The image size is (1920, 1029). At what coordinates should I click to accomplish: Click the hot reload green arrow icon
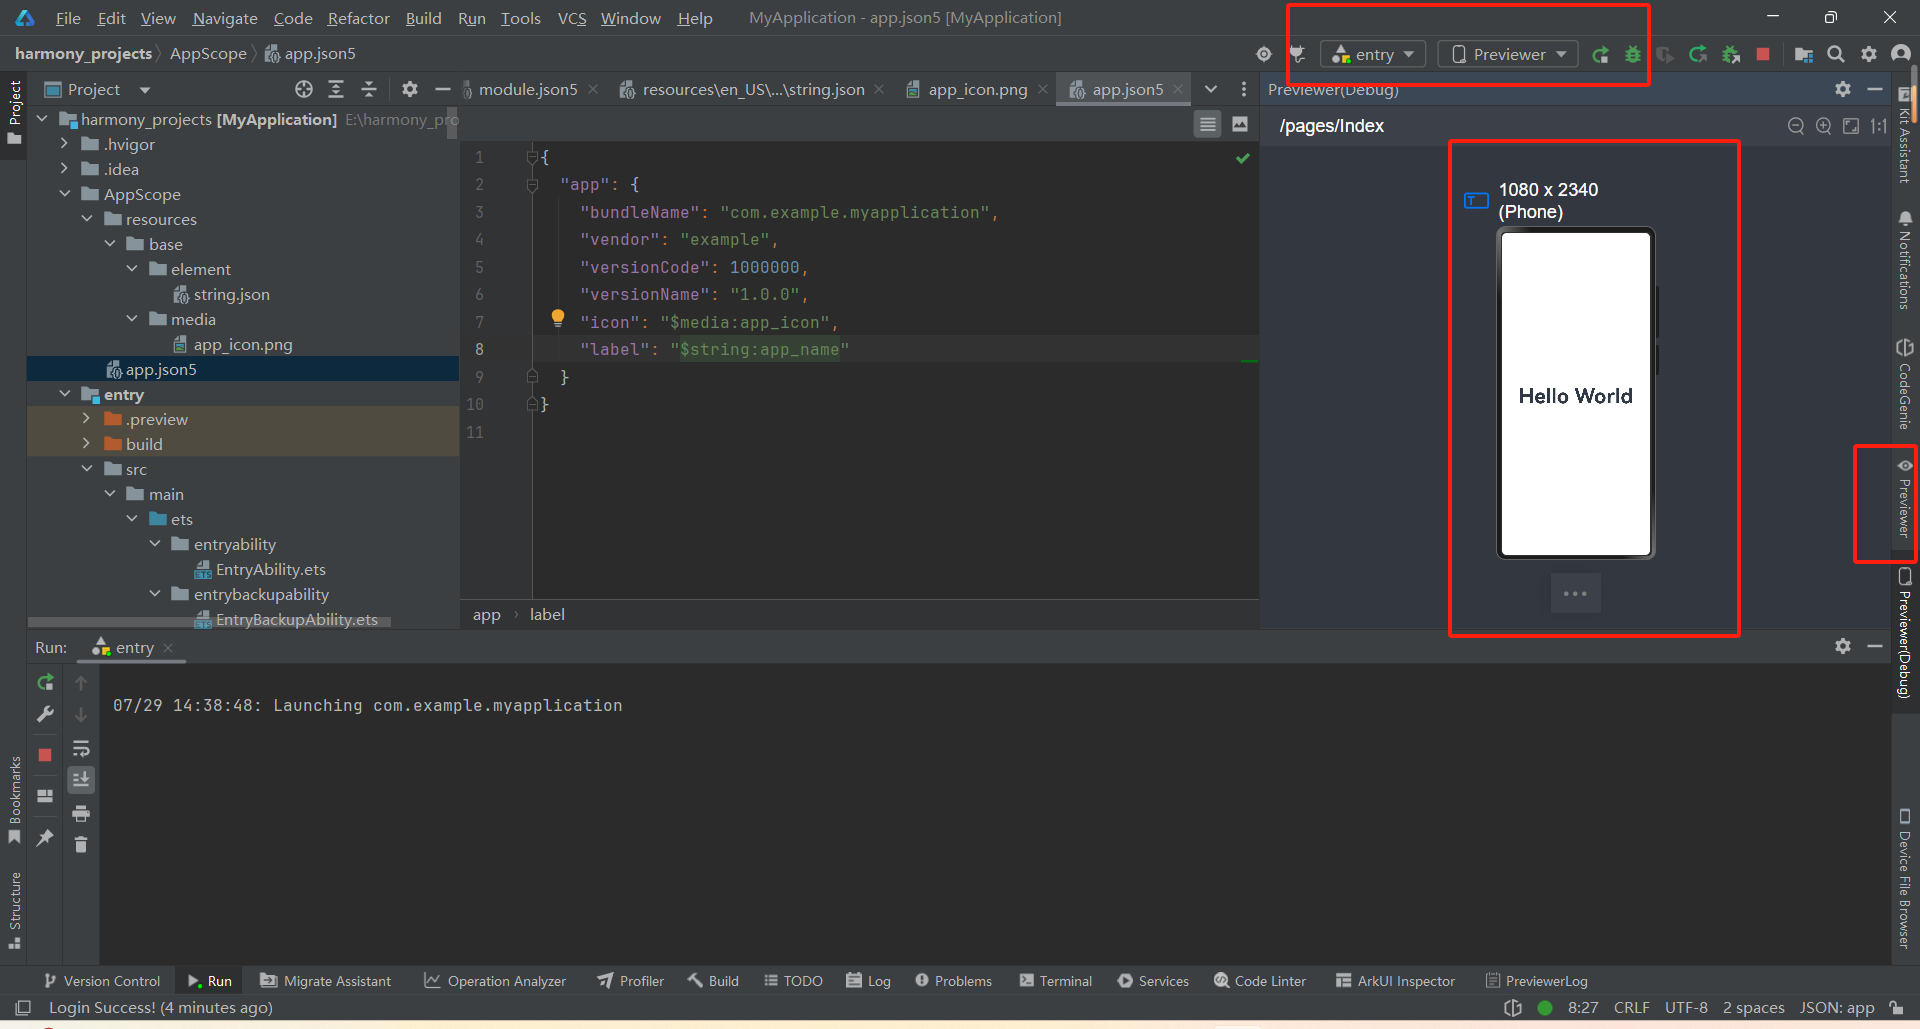(x=1698, y=55)
